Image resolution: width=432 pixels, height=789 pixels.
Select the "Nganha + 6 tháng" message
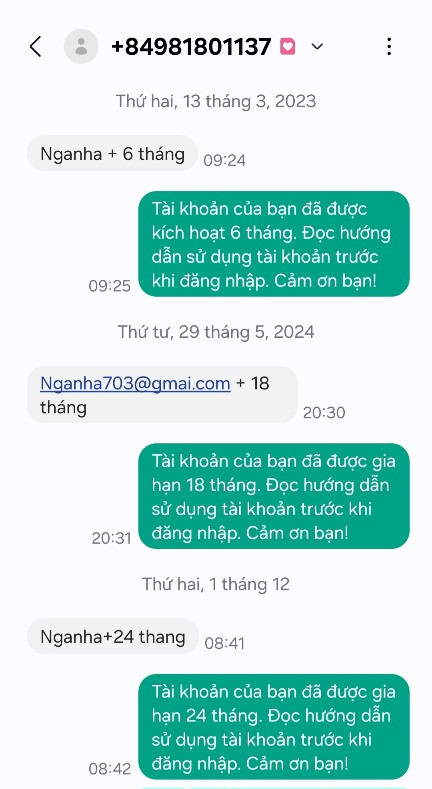(x=112, y=153)
